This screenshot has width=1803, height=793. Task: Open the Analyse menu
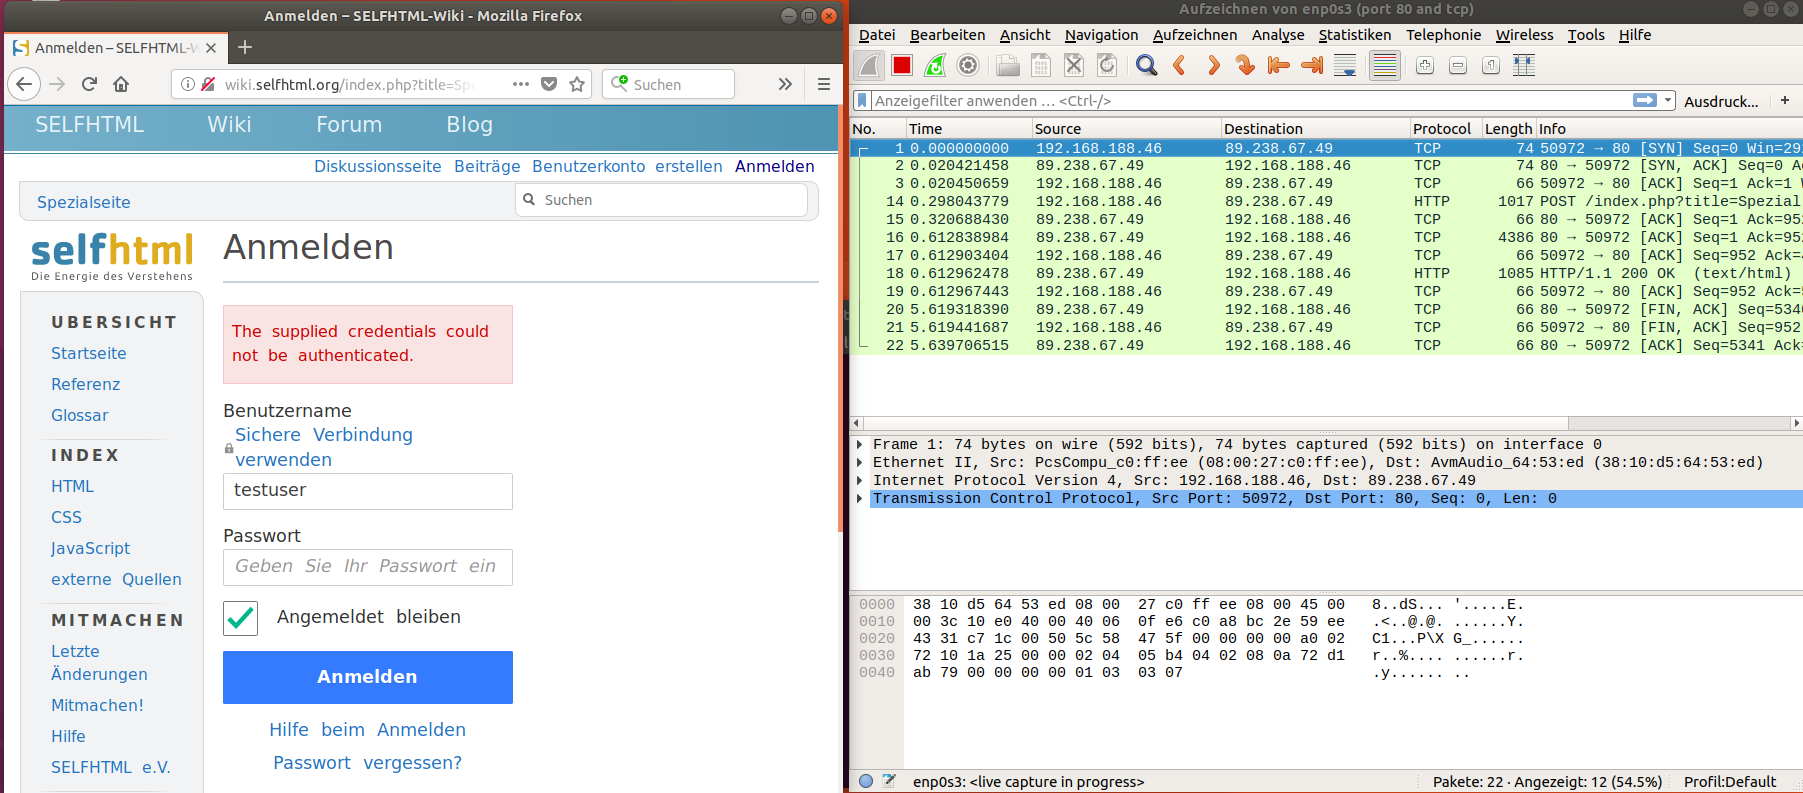[x=1278, y=35]
